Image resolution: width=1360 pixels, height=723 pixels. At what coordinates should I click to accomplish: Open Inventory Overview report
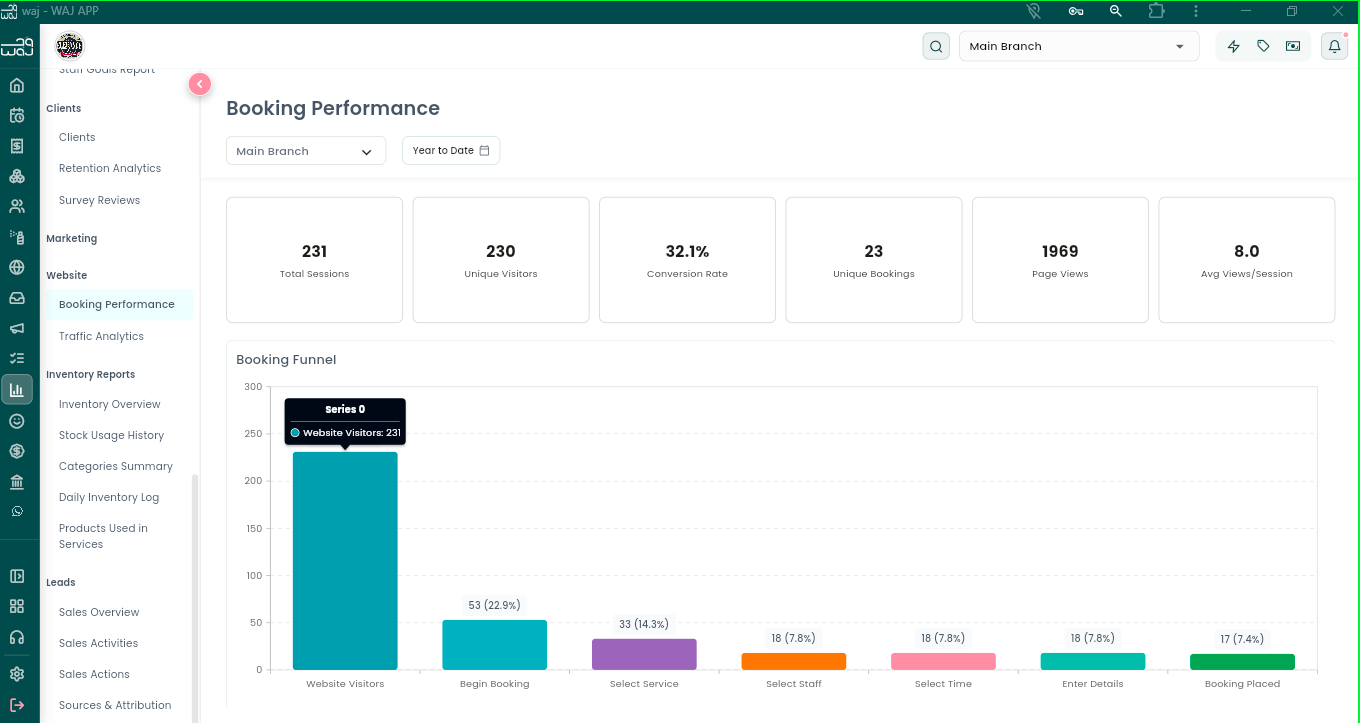[110, 404]
